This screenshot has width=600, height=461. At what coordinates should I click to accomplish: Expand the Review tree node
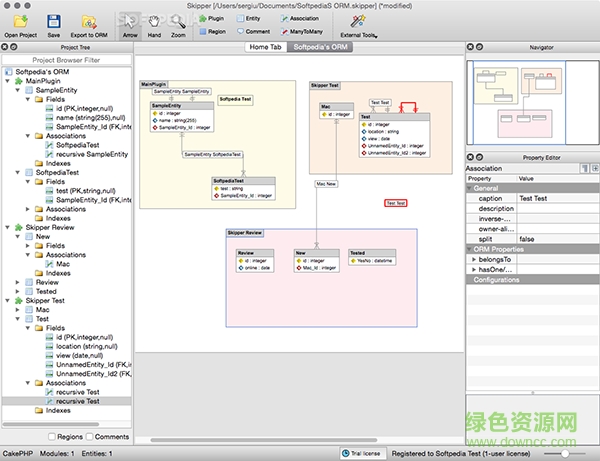pyautogui.click(x=18, y=282)
